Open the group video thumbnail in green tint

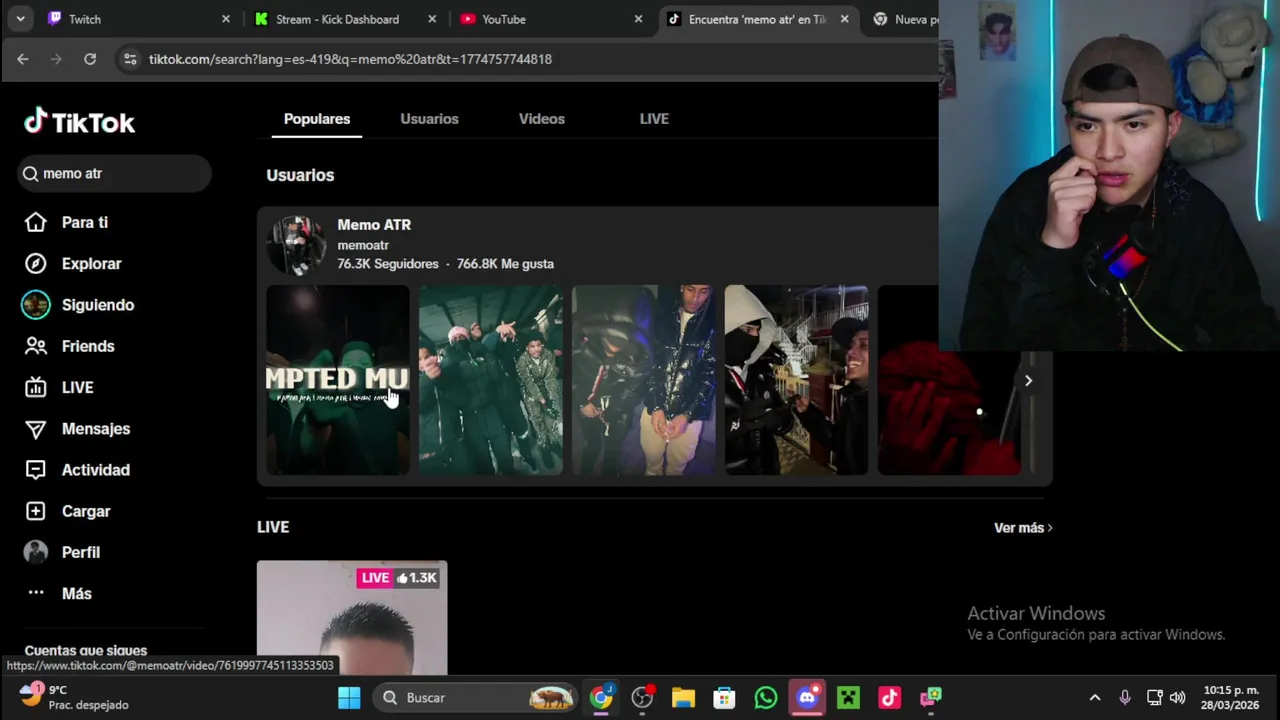point(491,380)
